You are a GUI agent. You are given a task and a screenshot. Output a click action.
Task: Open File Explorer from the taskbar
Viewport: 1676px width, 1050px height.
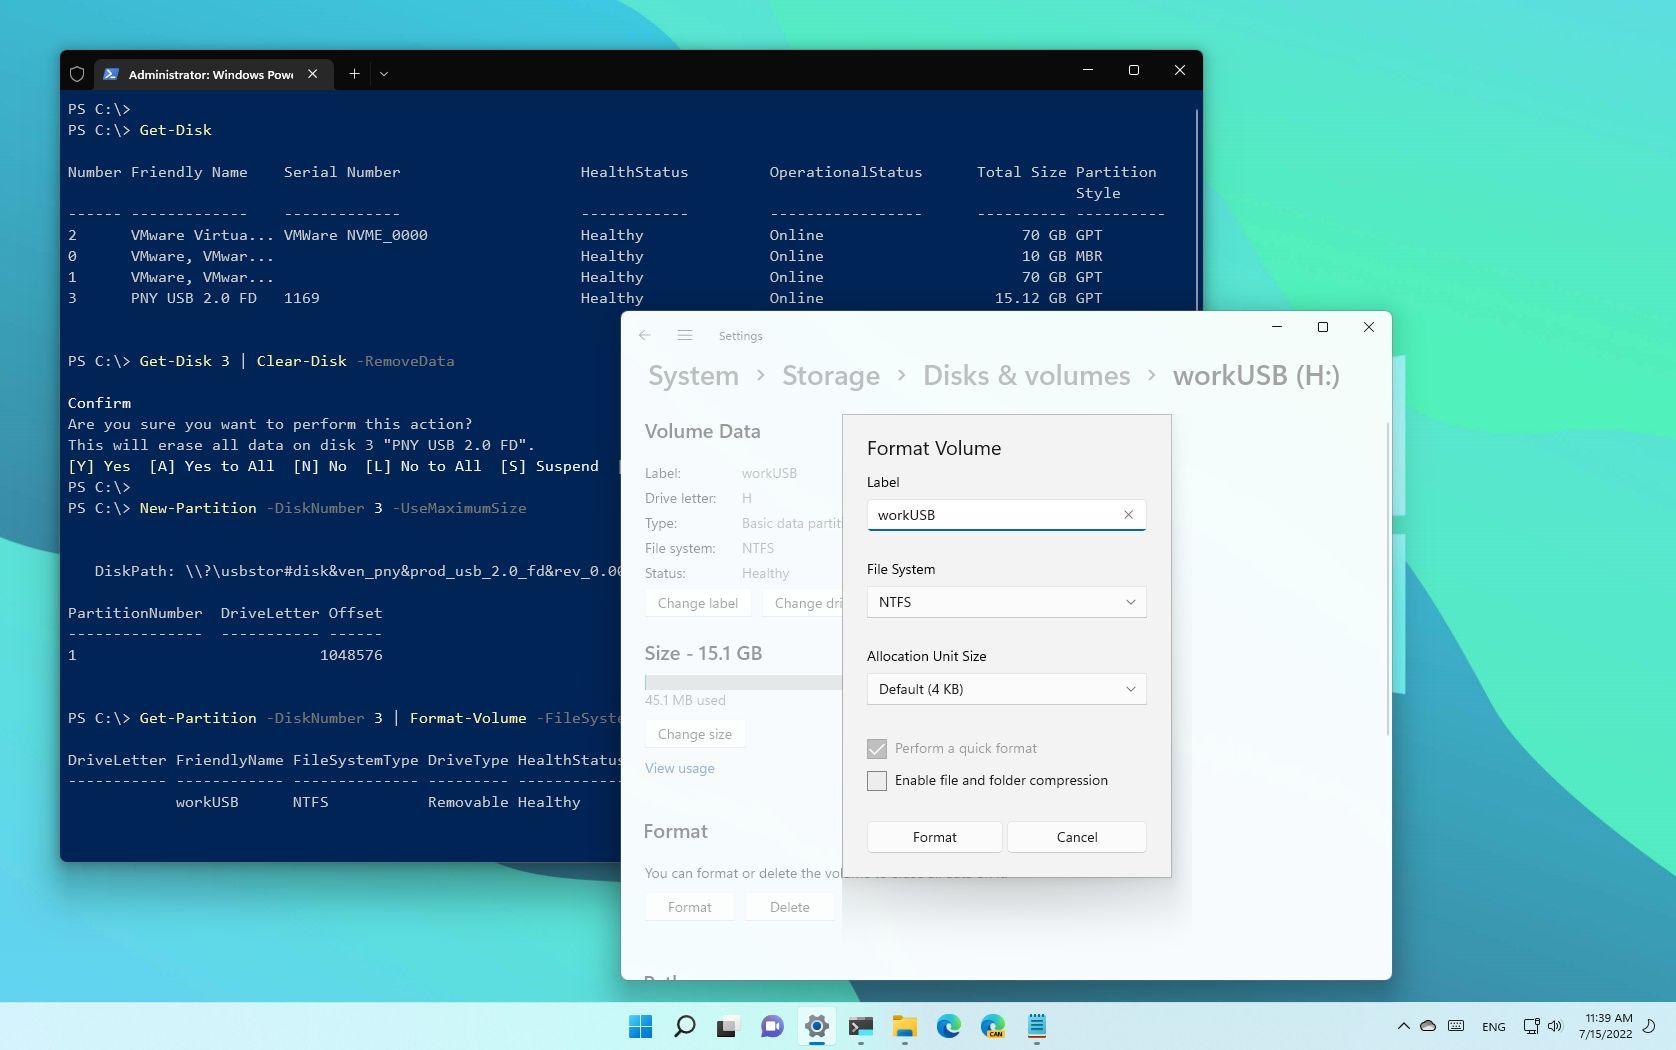(905, 1027)
